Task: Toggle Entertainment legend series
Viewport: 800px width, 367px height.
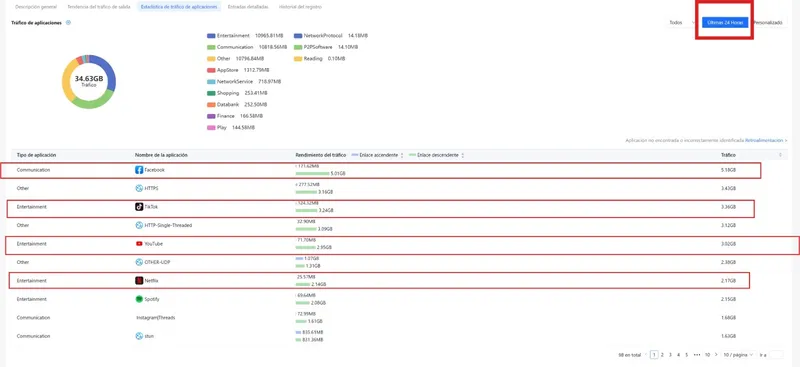Action: (244, 36)
